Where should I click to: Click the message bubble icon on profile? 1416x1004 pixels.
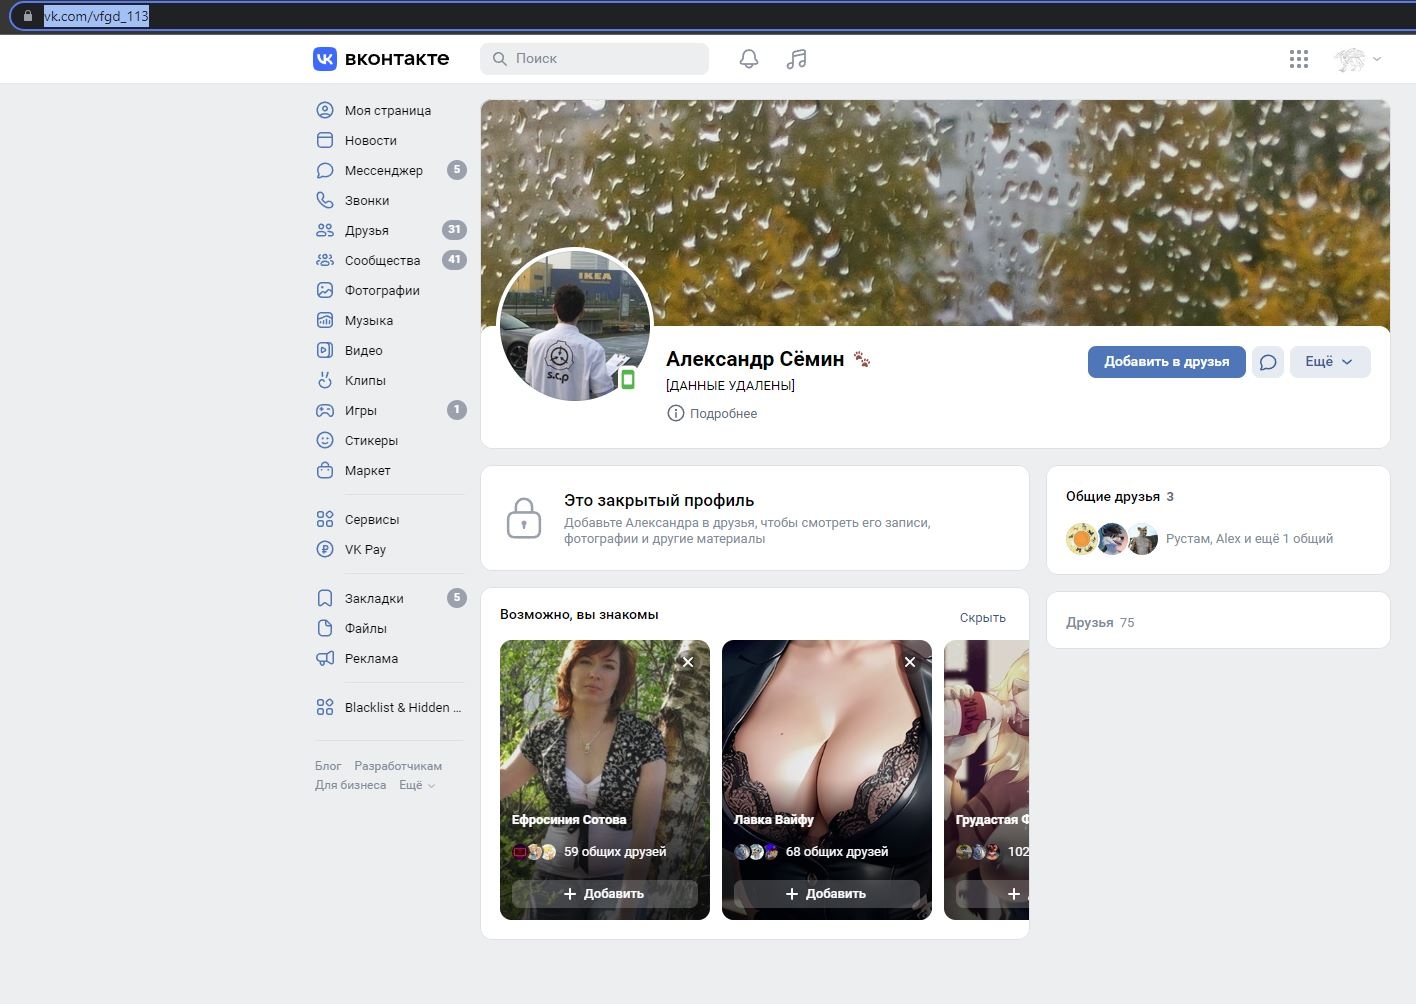click(1268, 362)
